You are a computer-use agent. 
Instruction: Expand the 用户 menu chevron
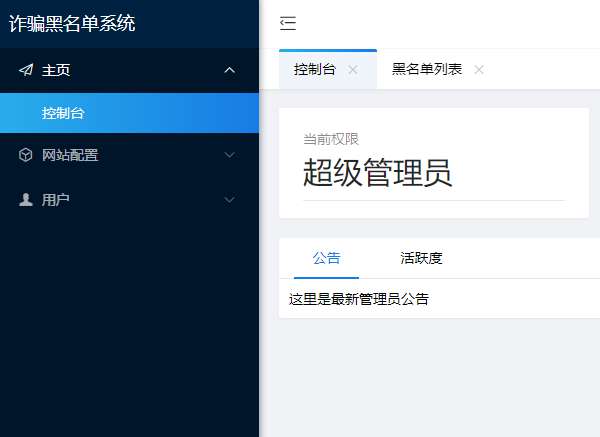(x=229, y=199)
